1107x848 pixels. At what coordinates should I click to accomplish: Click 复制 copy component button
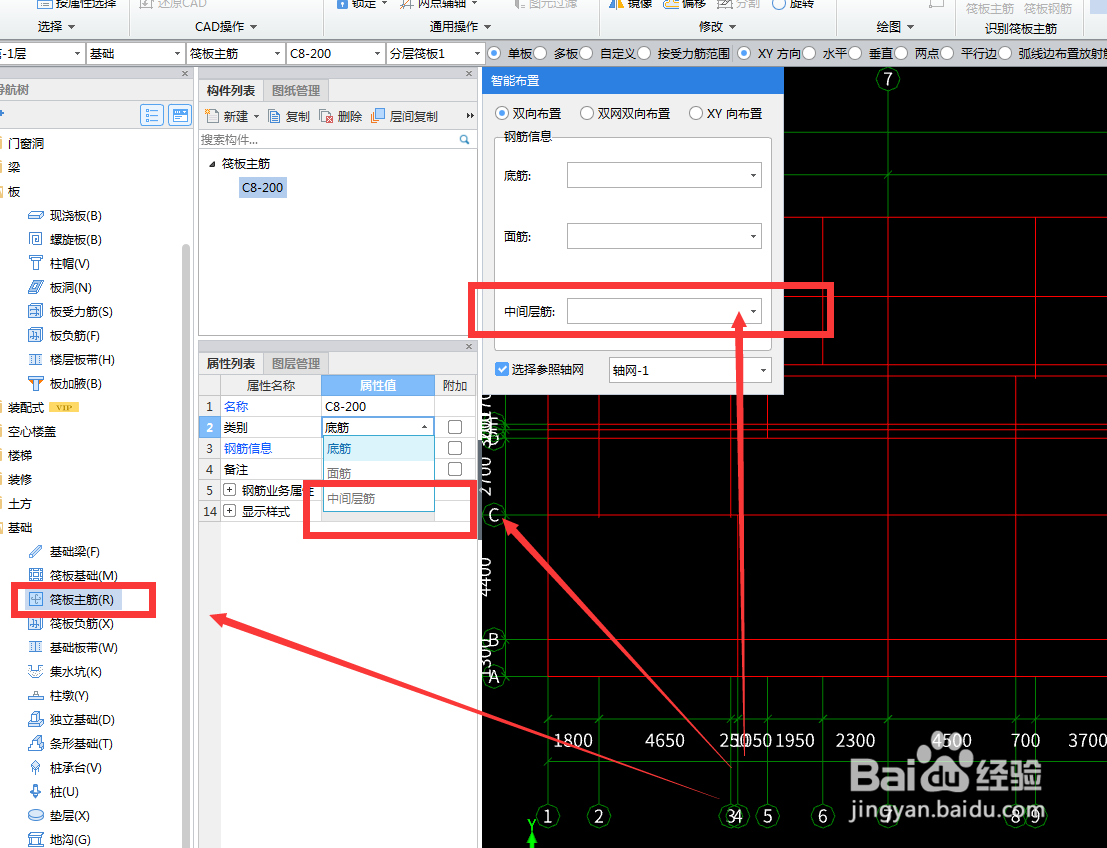[289, 117]
